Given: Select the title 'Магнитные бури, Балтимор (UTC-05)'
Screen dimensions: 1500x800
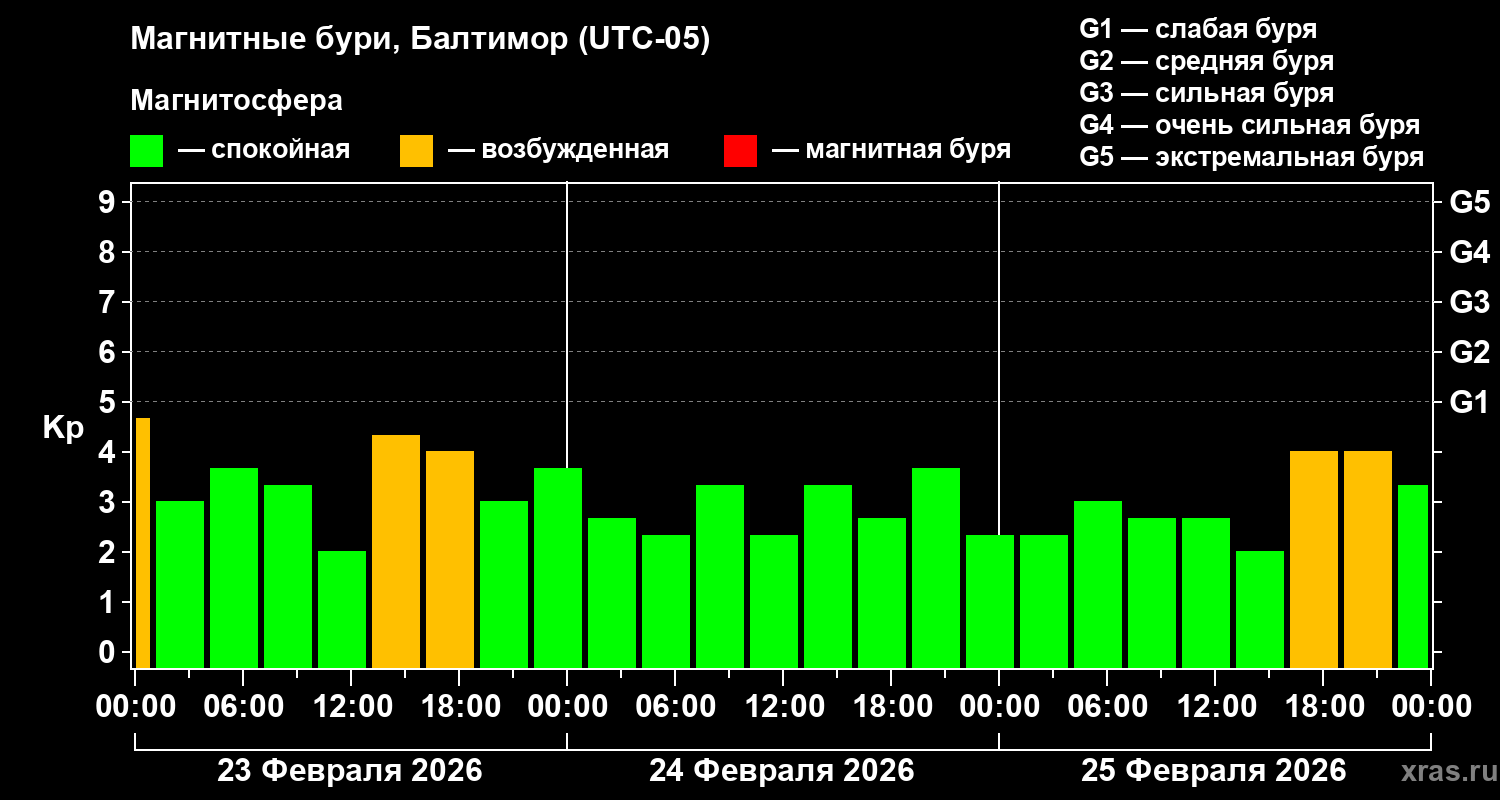Looking at the screenshot, I should point(420,40).
